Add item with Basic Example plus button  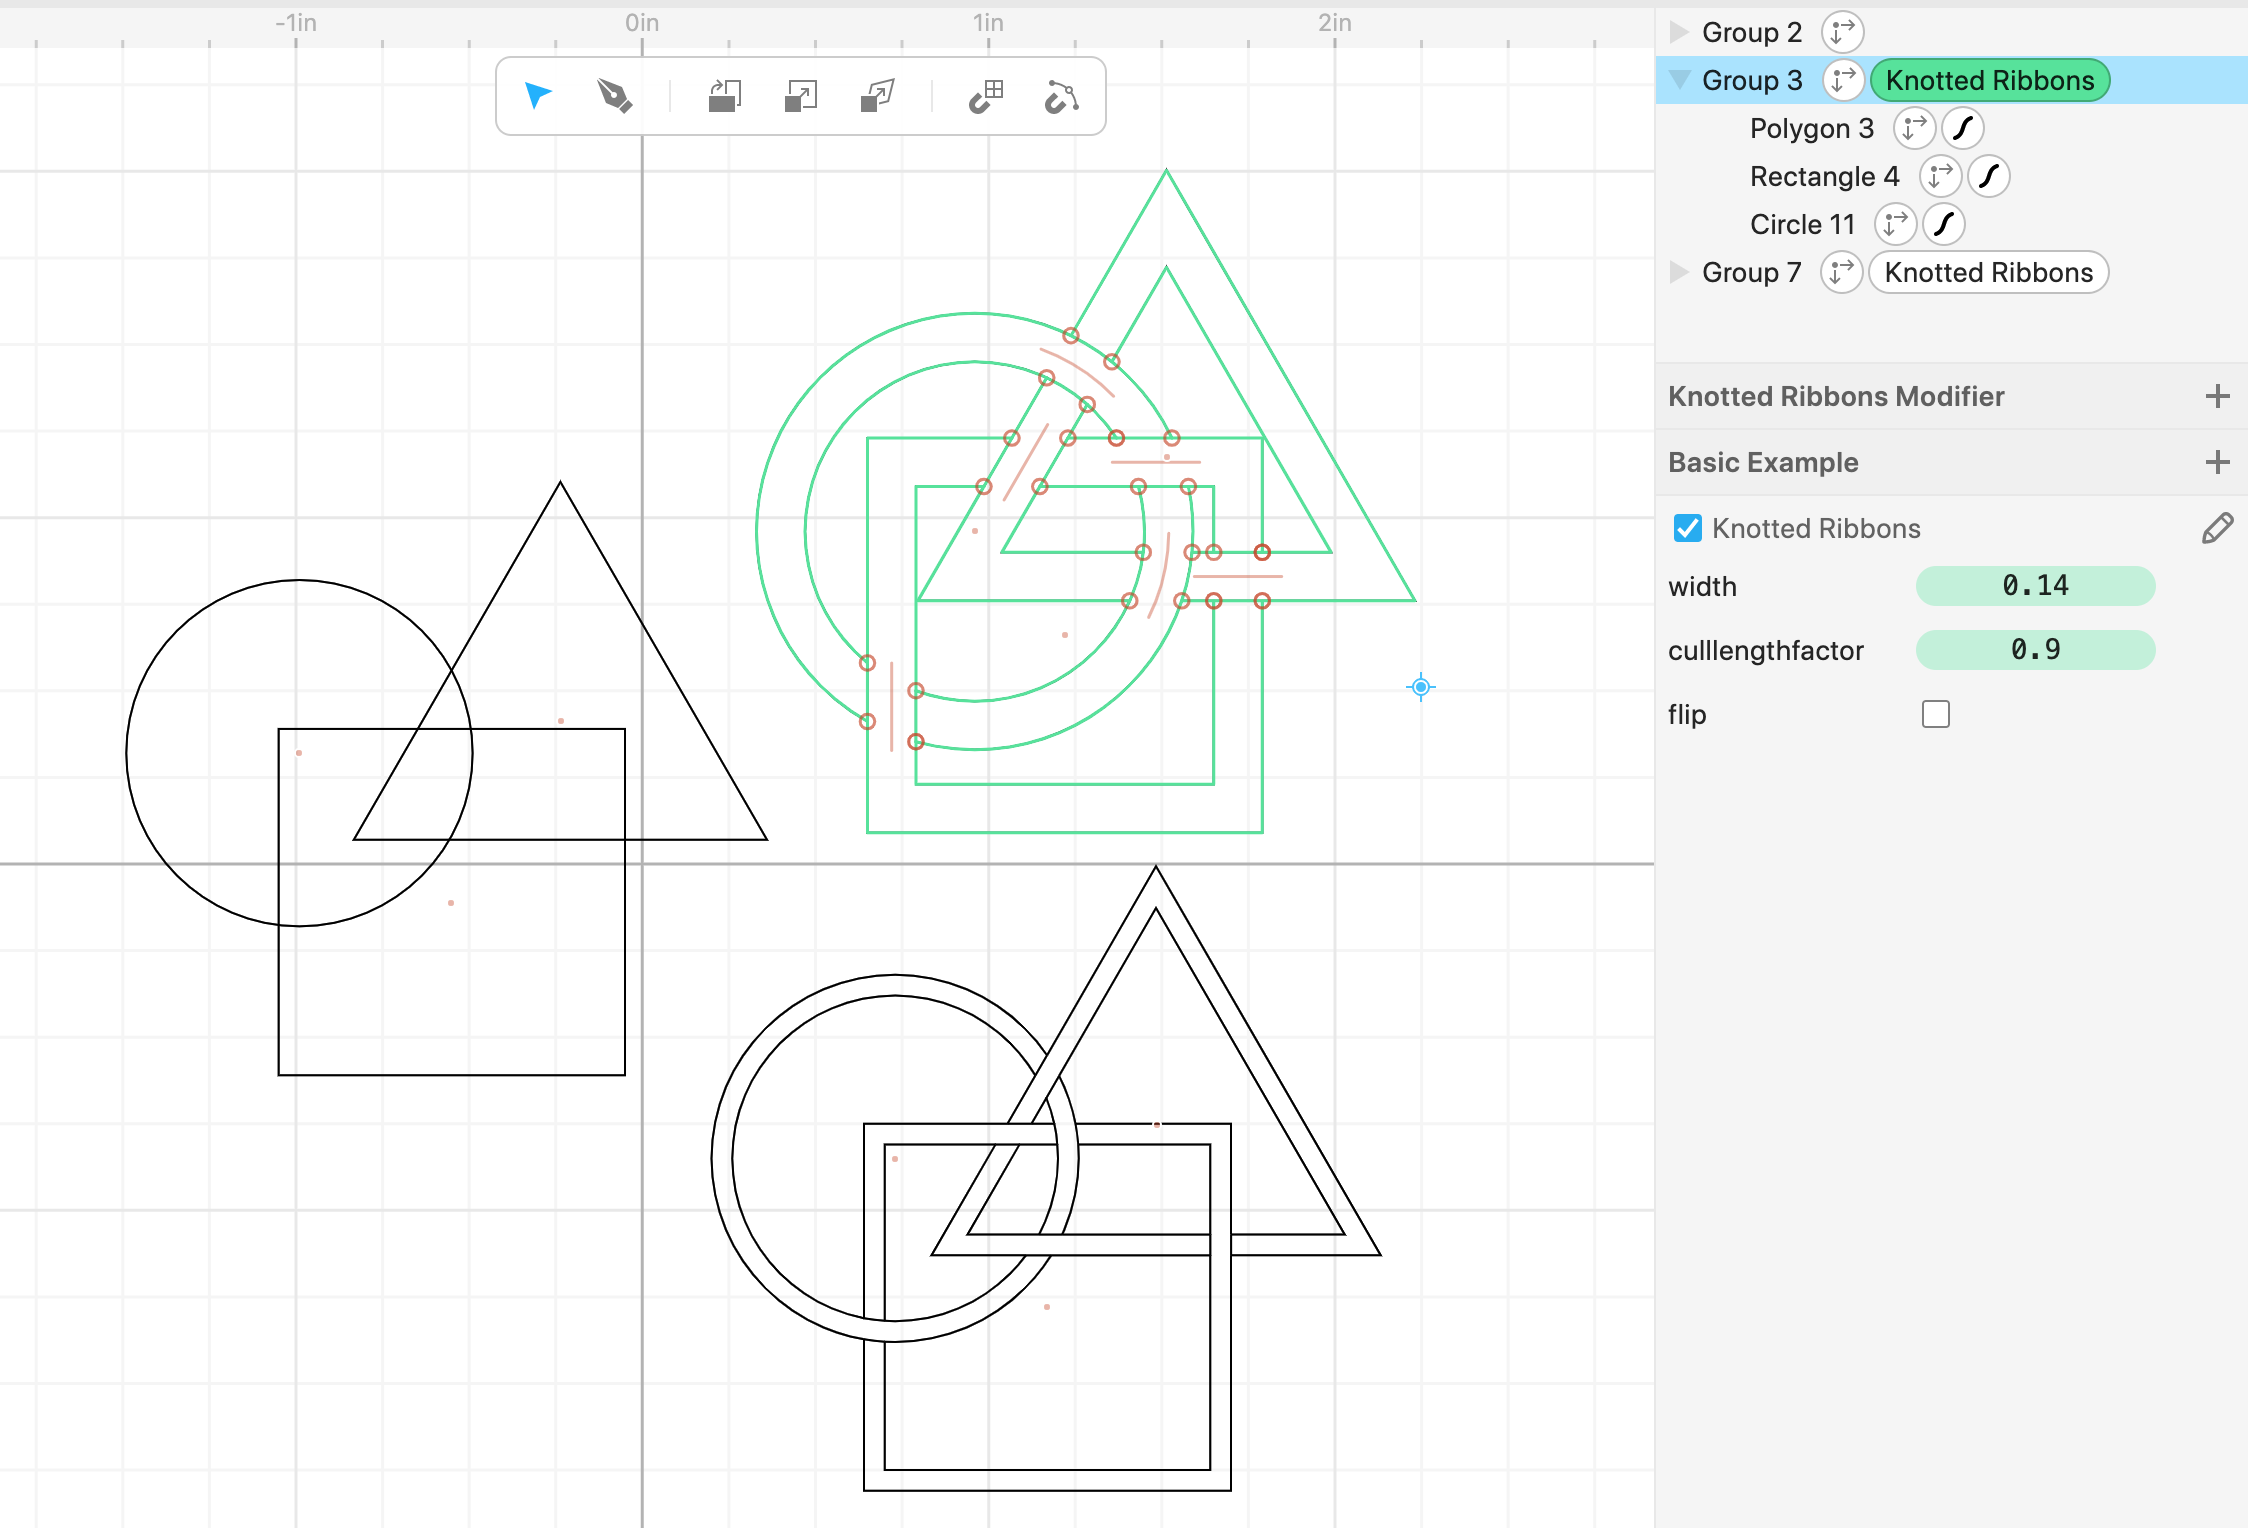click(2217, 462)
